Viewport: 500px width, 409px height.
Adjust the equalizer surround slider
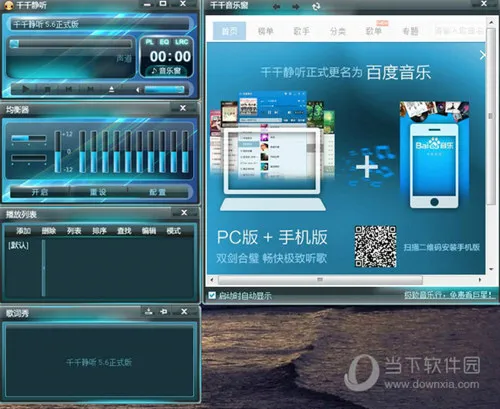click(x=29, y=158)
